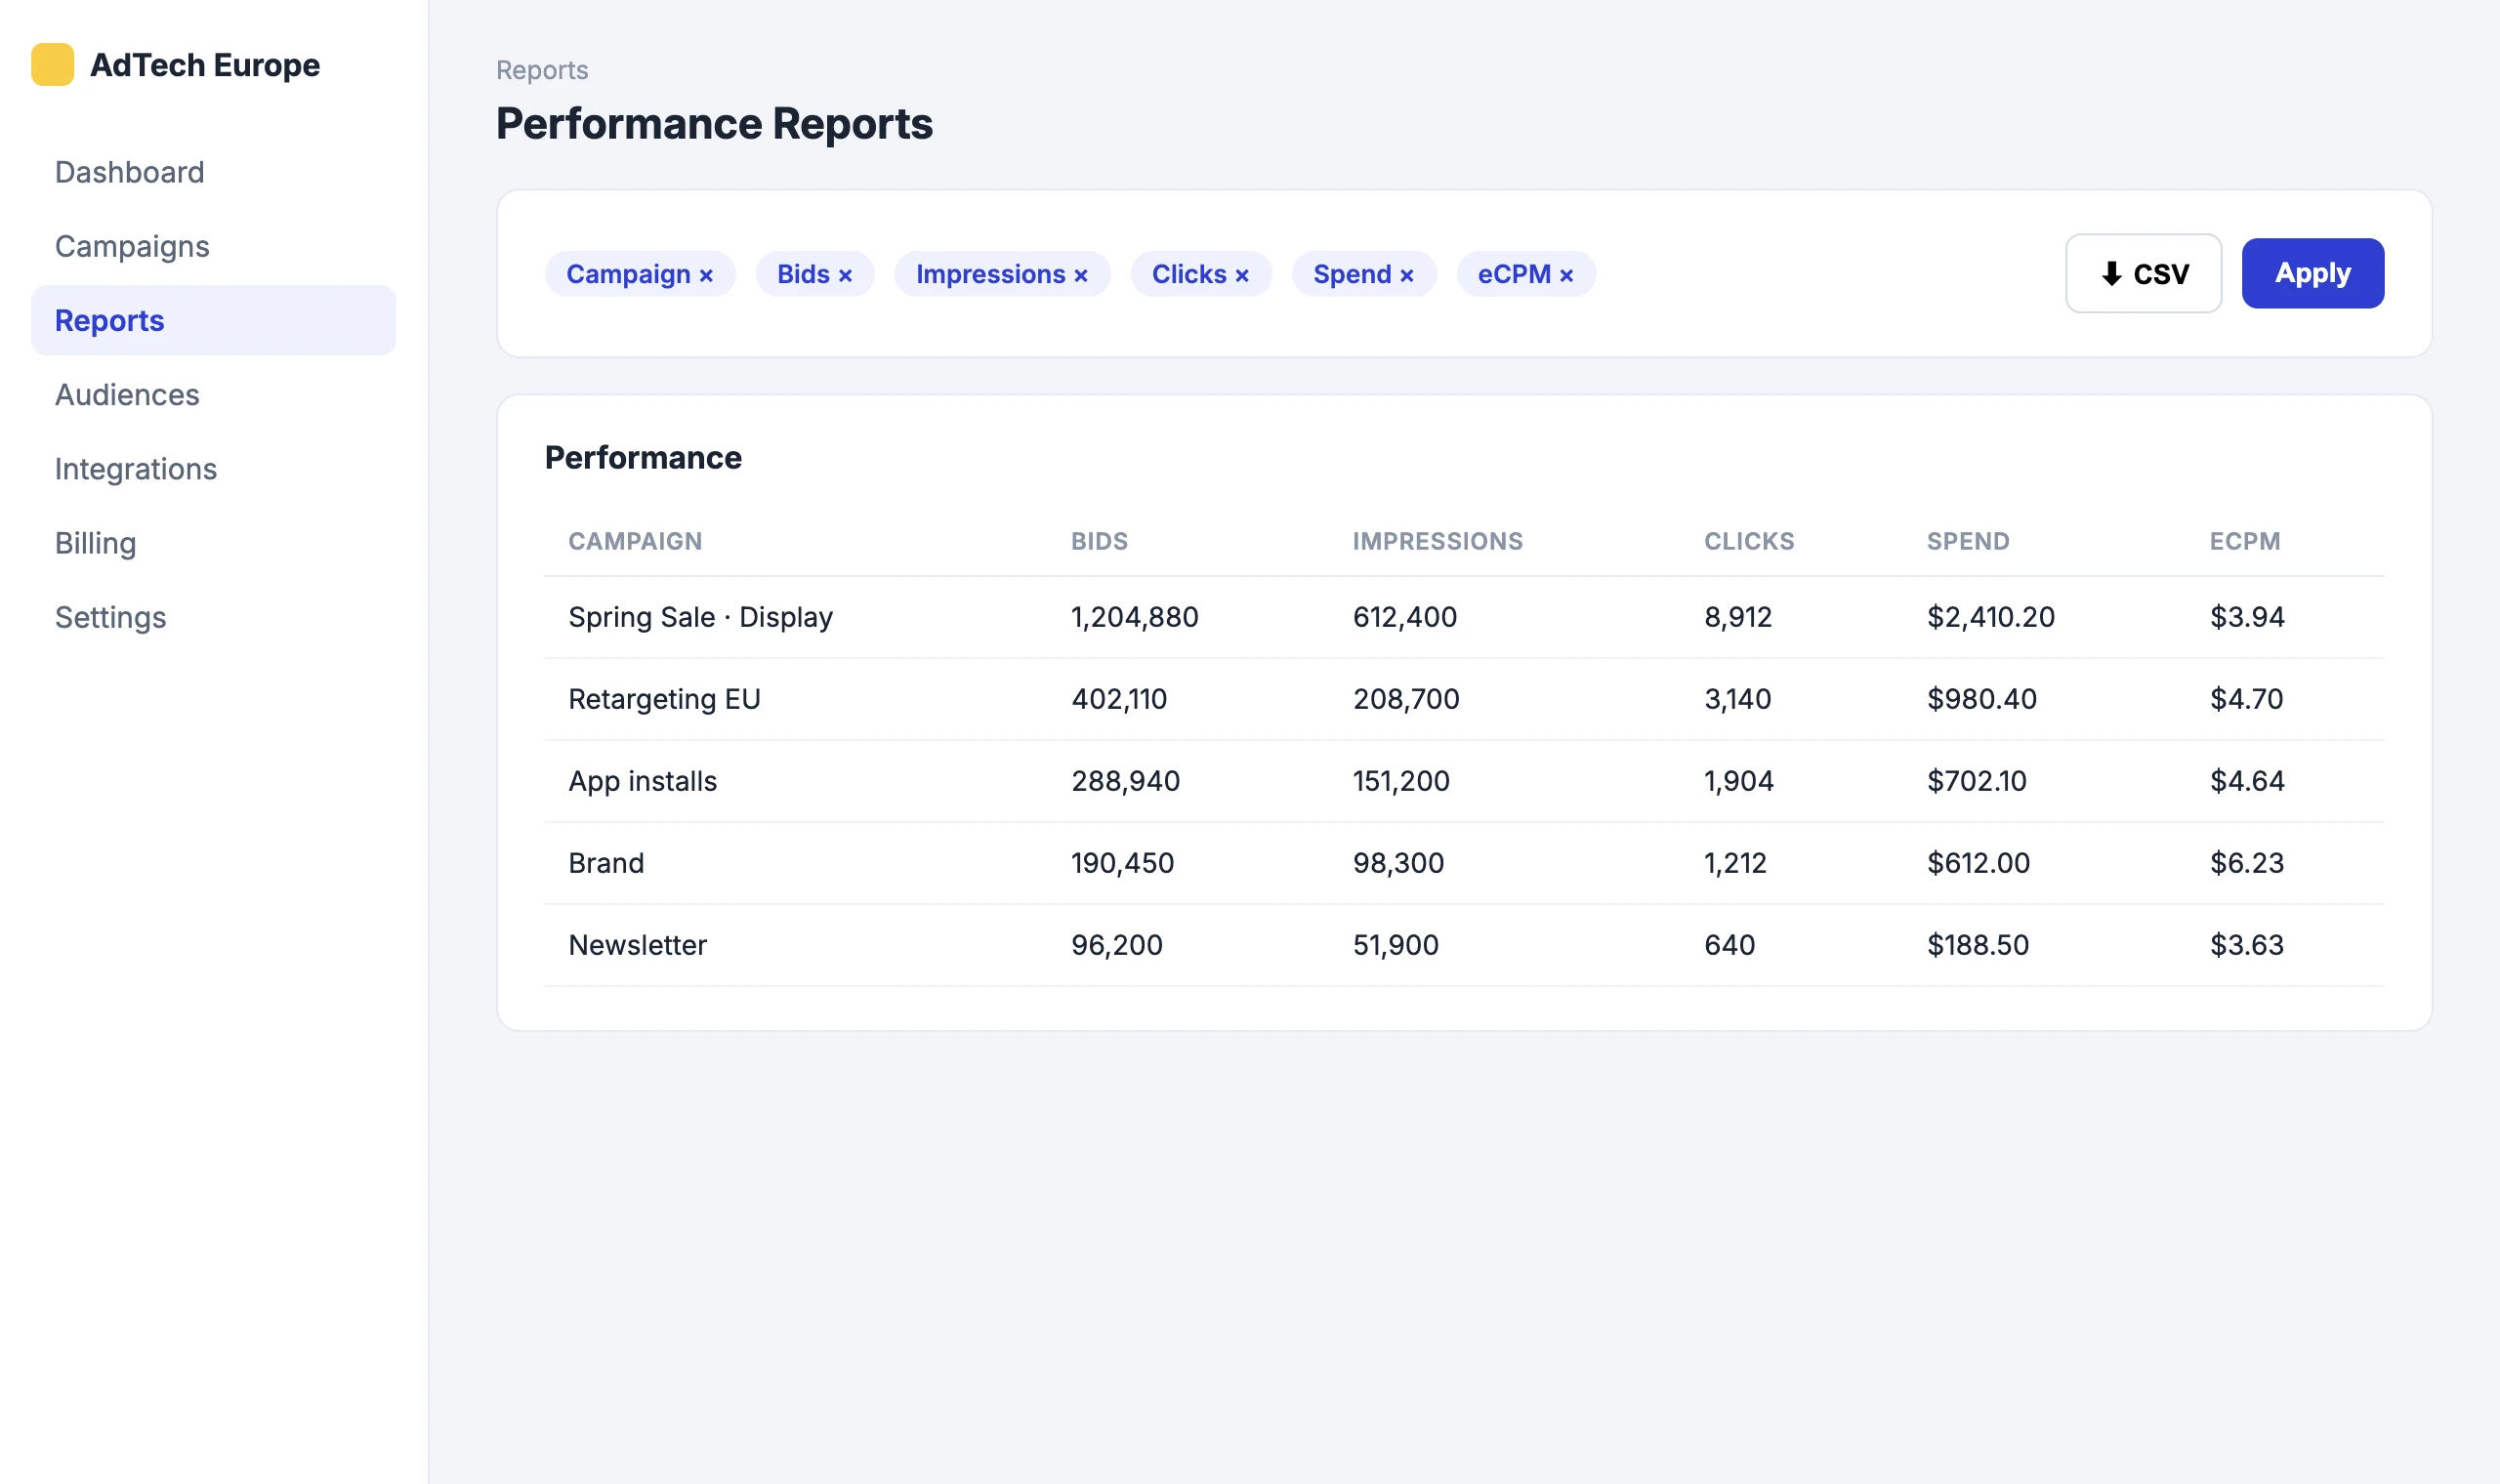Click the Apply button
2500x1484 pixels.
2313,273
